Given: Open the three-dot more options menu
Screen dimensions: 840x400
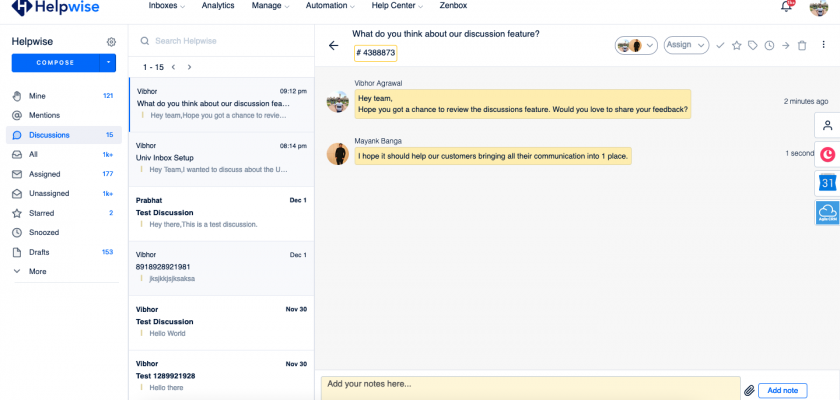Looking at the screenshot, I should pyautogui.click(x=824, y=45).
